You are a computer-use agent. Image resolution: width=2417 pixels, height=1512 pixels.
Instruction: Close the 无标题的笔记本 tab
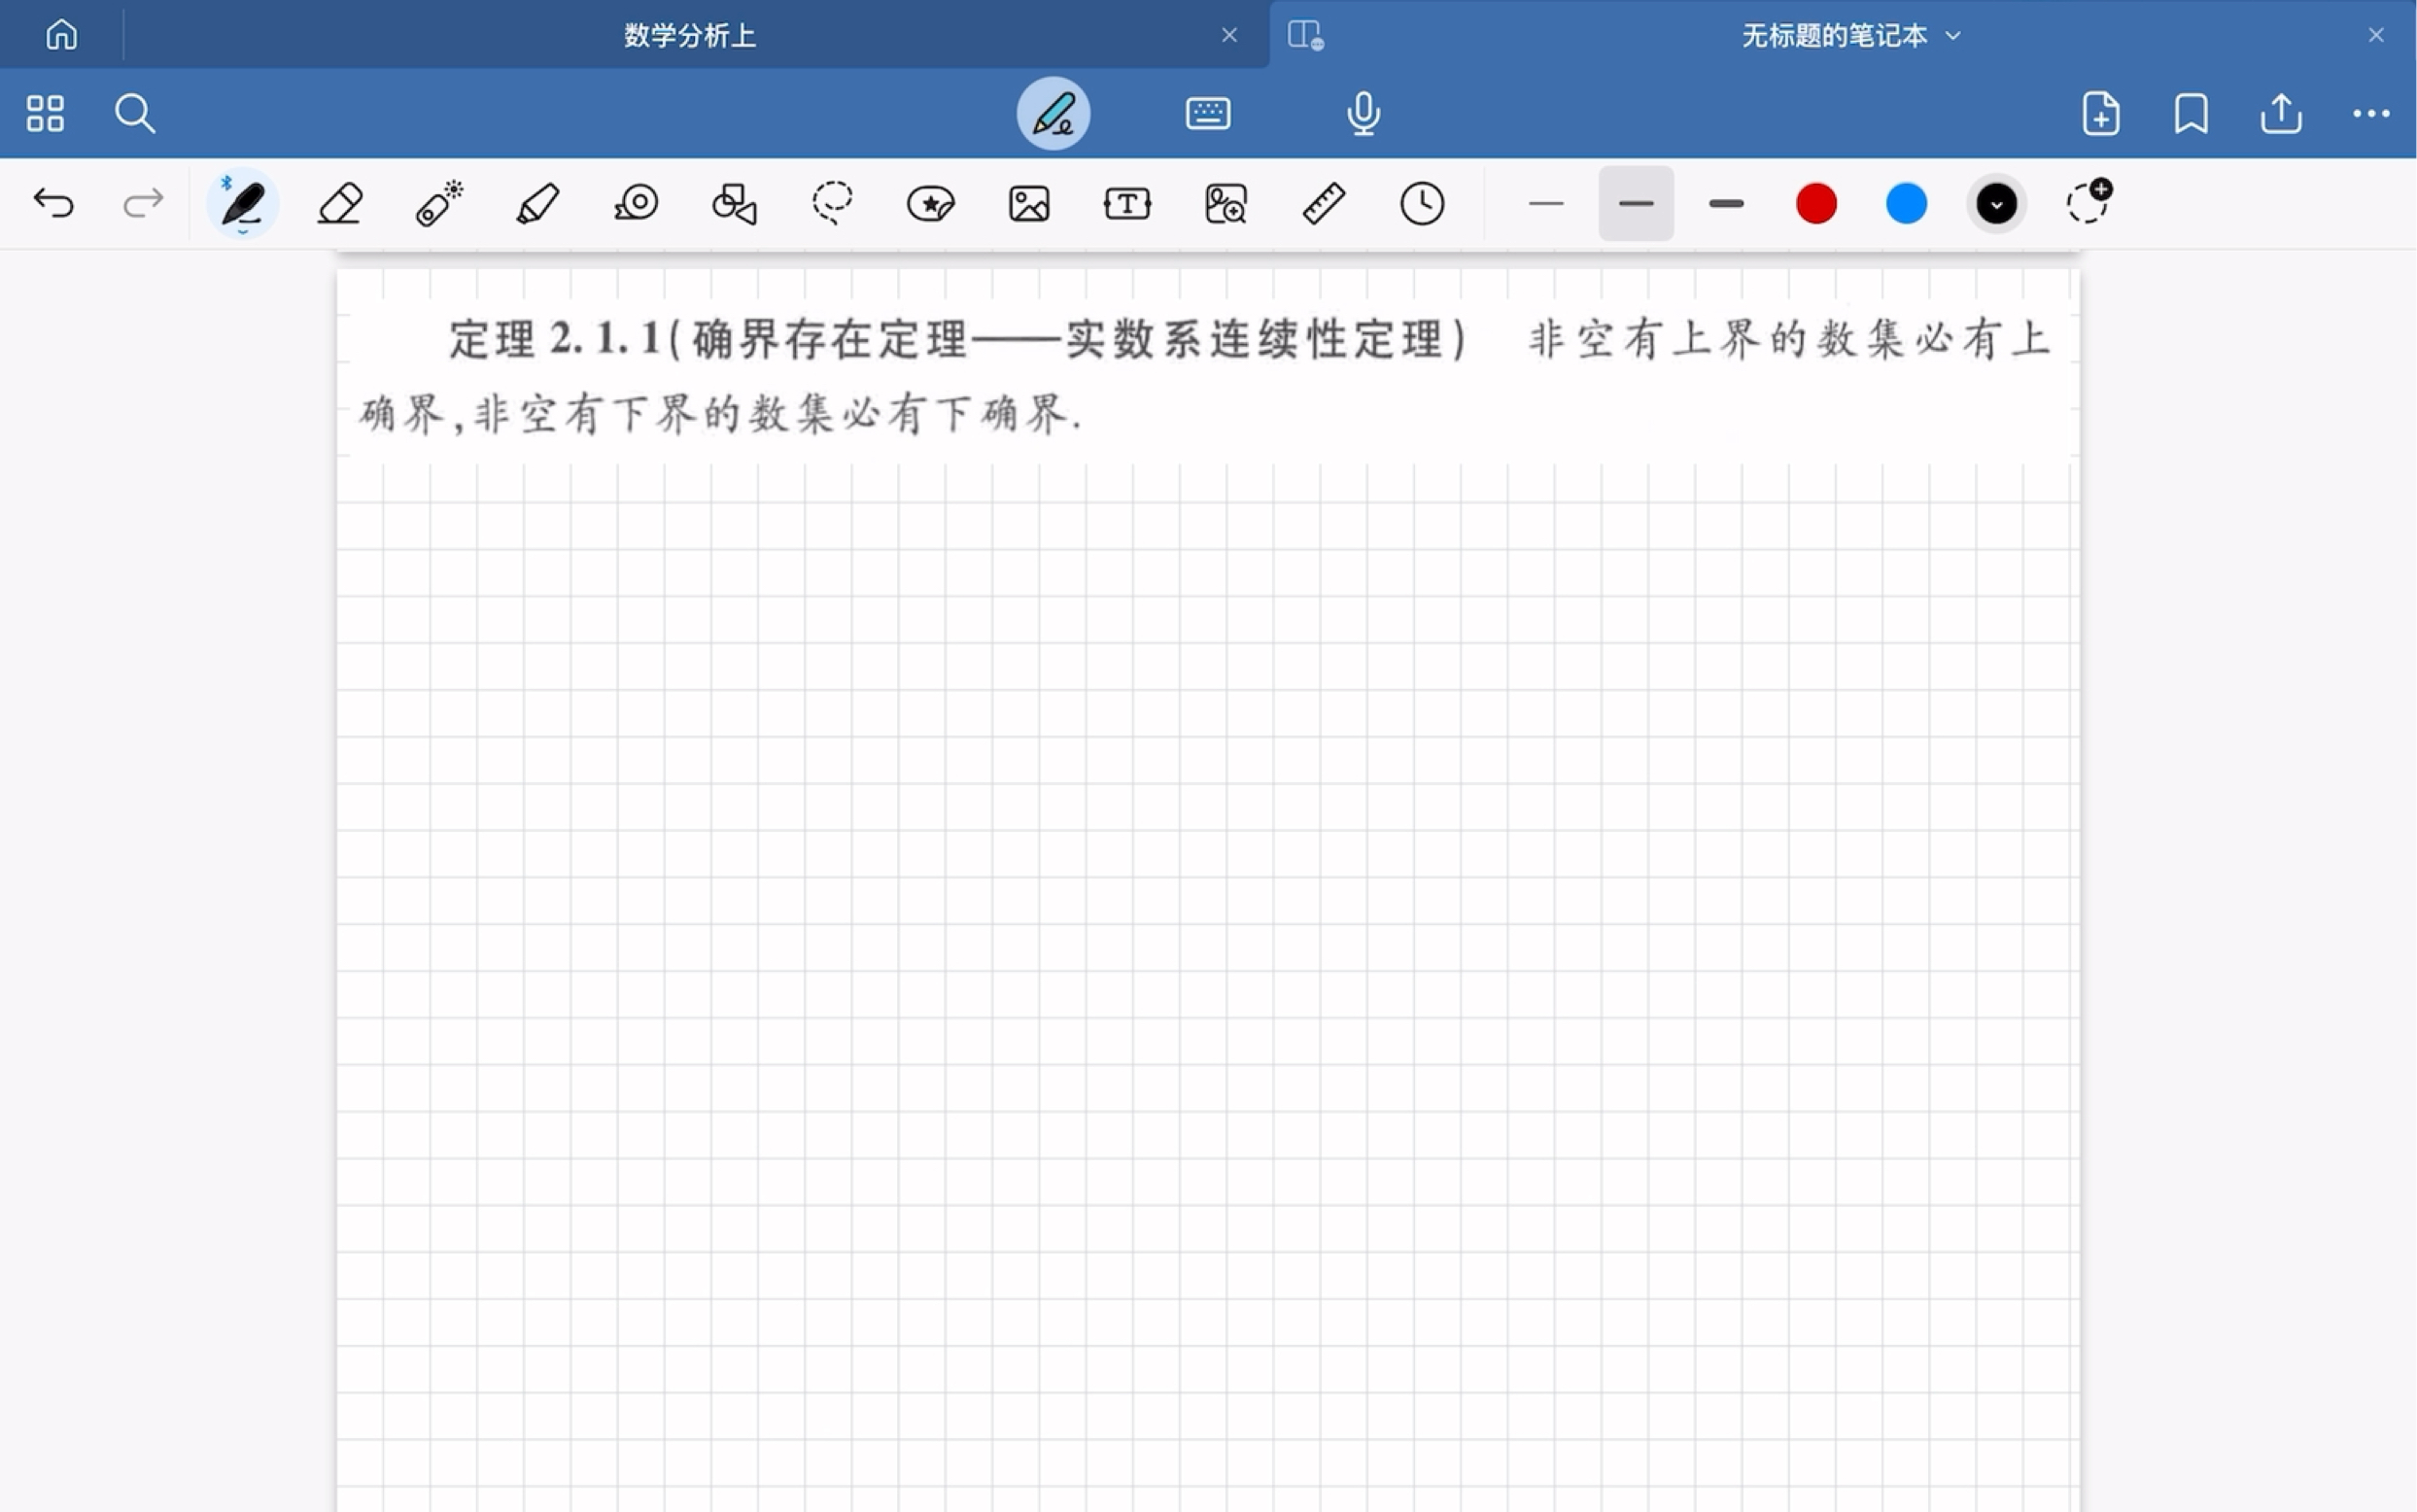(x=2376, y=35)
